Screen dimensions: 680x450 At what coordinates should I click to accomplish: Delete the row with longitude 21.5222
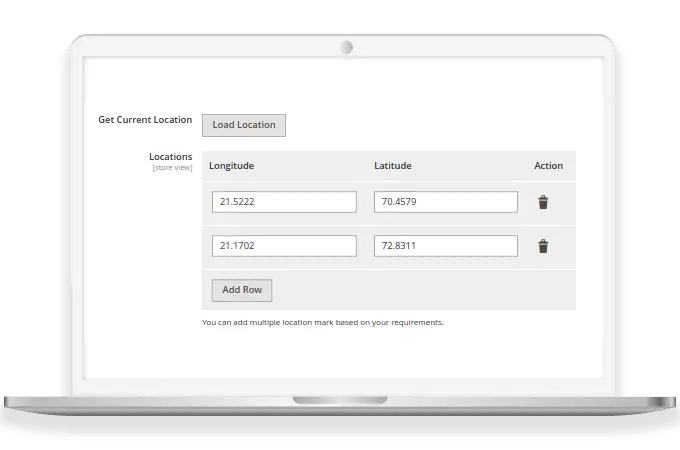coord(543,202)
